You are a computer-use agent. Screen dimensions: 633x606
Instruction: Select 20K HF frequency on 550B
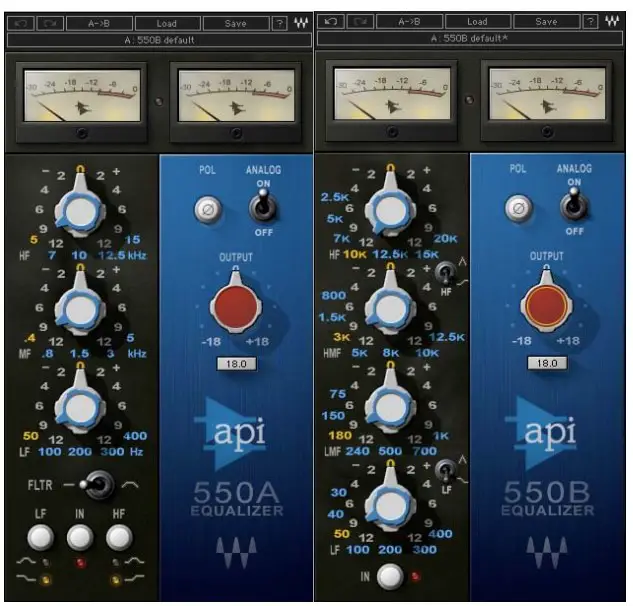pos(446,239)
